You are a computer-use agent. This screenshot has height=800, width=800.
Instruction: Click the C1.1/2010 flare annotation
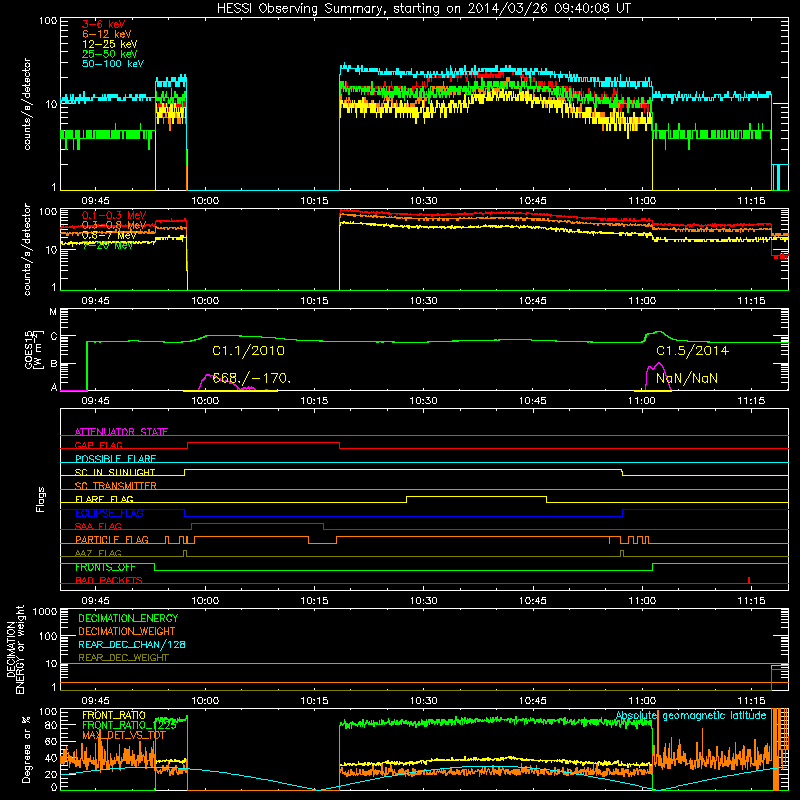tap(248, 351)
